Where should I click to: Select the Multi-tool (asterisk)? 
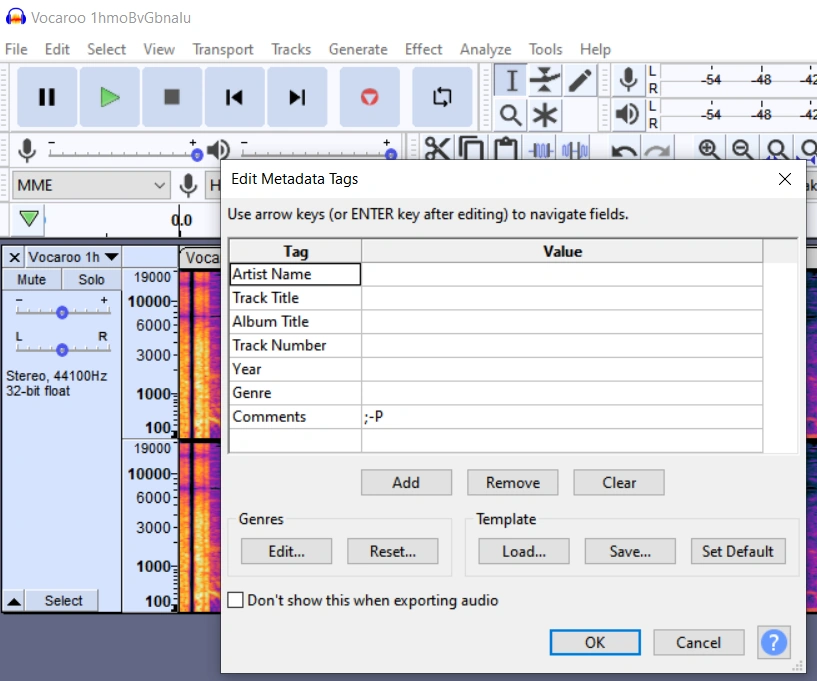click(x=544, y=115)
